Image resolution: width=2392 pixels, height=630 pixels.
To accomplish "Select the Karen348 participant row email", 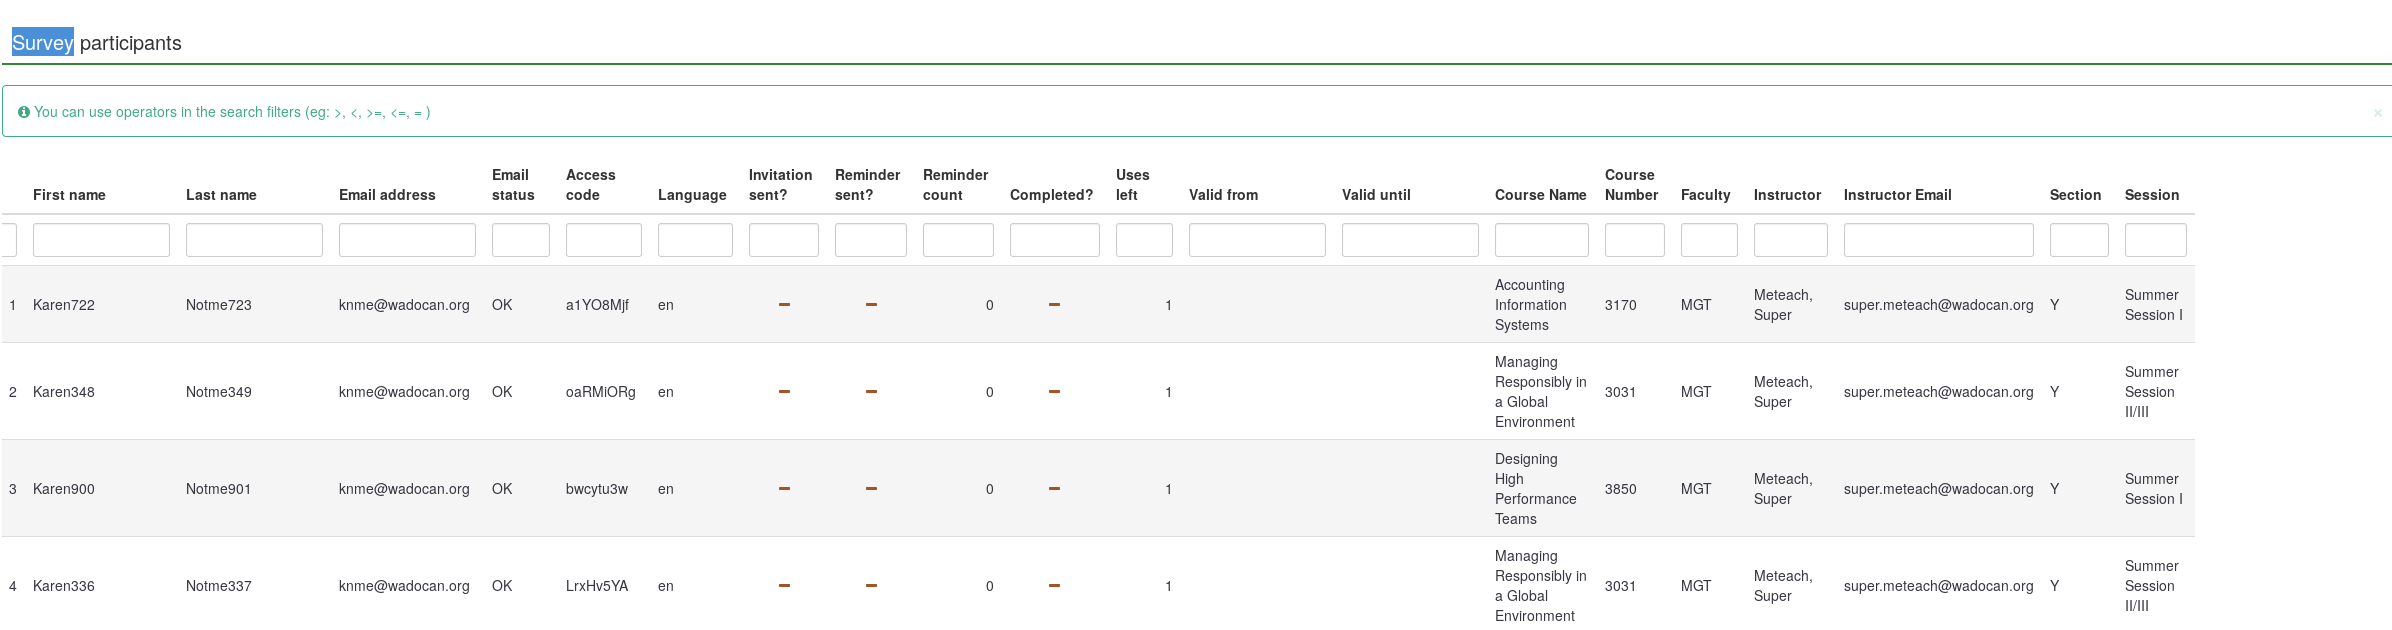I will (404, 392).
